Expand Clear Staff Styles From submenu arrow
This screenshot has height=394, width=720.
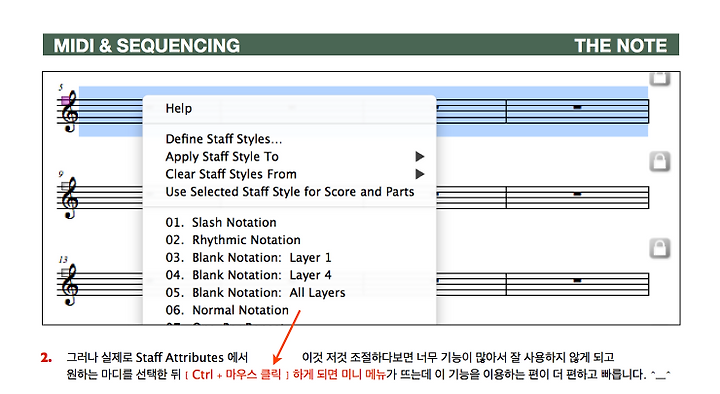(x=419, y=174)
